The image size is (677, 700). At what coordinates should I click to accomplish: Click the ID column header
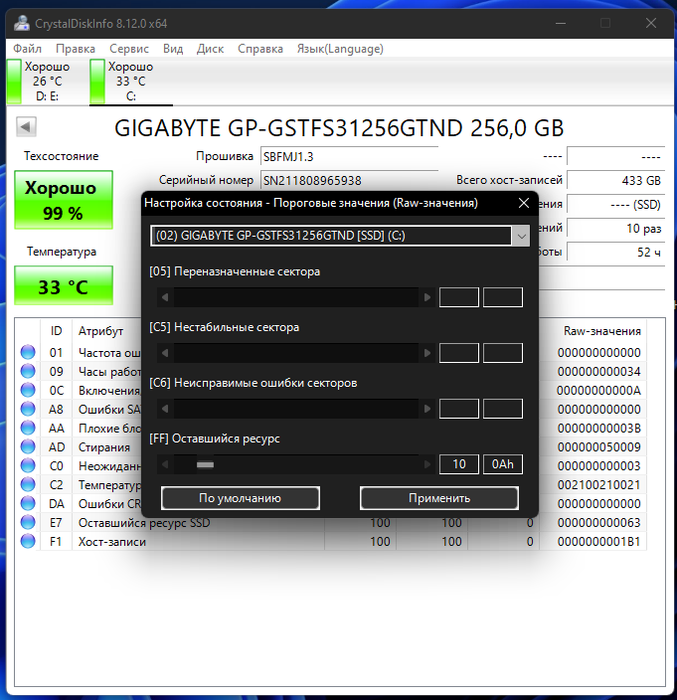pyautogui.click(x=56, y=331)
